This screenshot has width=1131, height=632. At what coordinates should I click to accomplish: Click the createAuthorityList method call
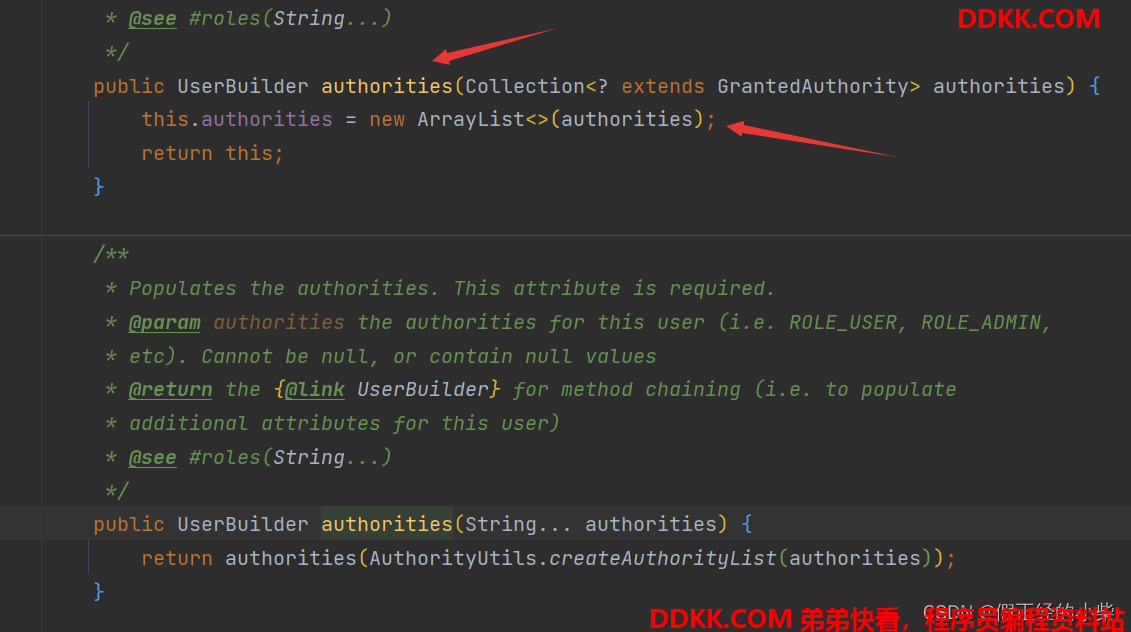tap(664, 558)
